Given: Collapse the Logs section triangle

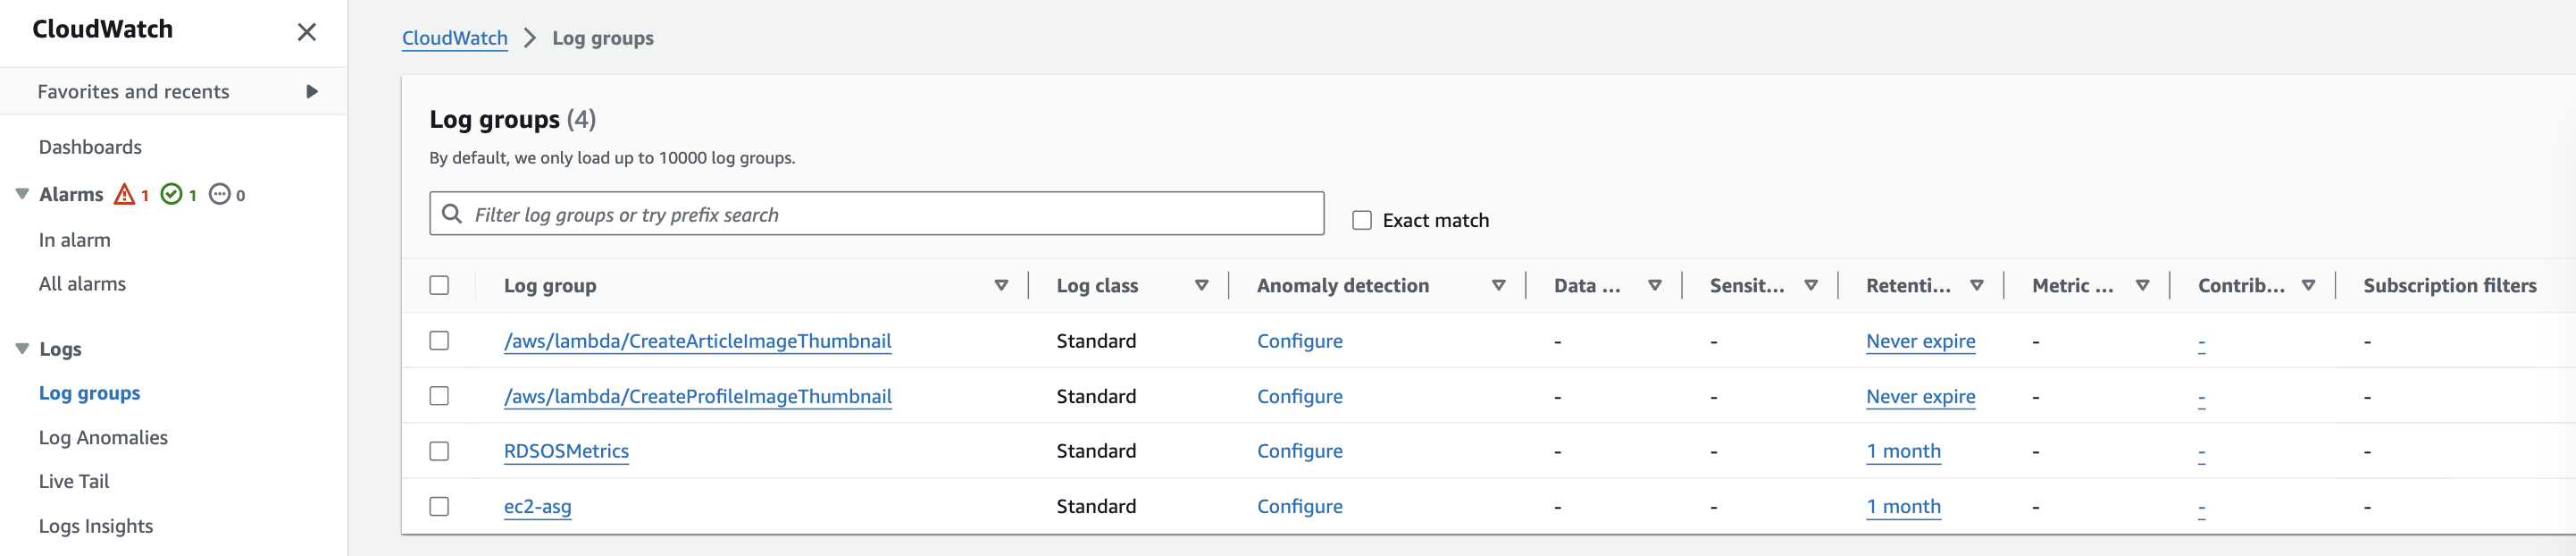Looking at the screenshot, I should [x=22, y=349].
